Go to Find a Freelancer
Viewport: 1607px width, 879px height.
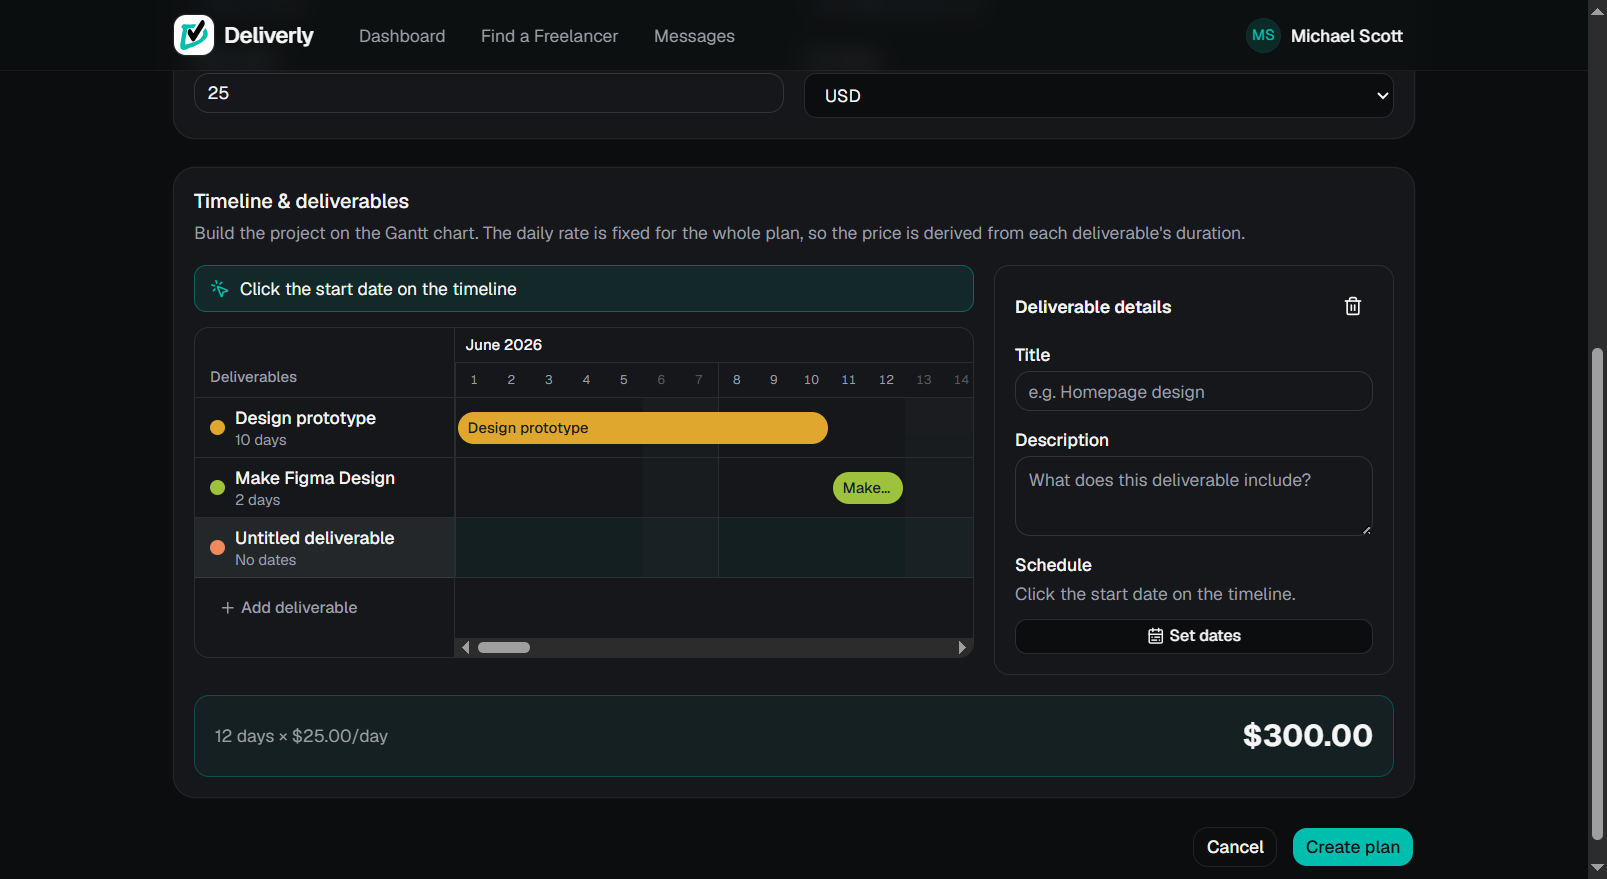[x=549, y=36]
